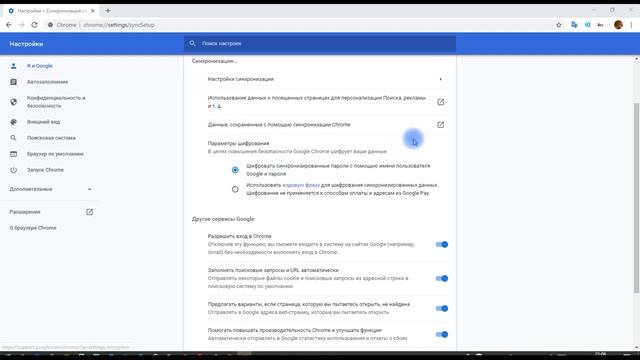Toggle Предлагать варианты, если страница не найдена
Screen dimensions: 640x360
pos(442,308)
